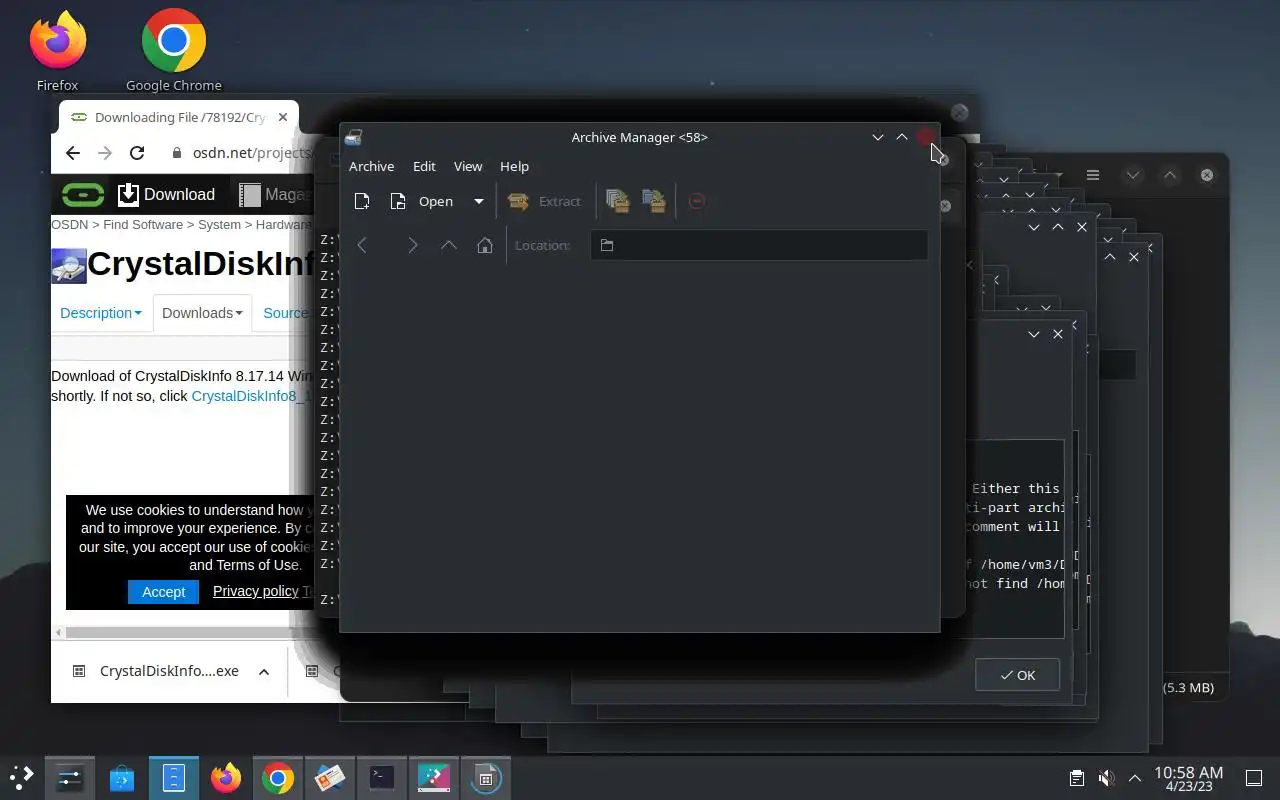Viewport: 1280px width, 800px height.
Task: Open Discover software store from taskbar
Action: 122,778
